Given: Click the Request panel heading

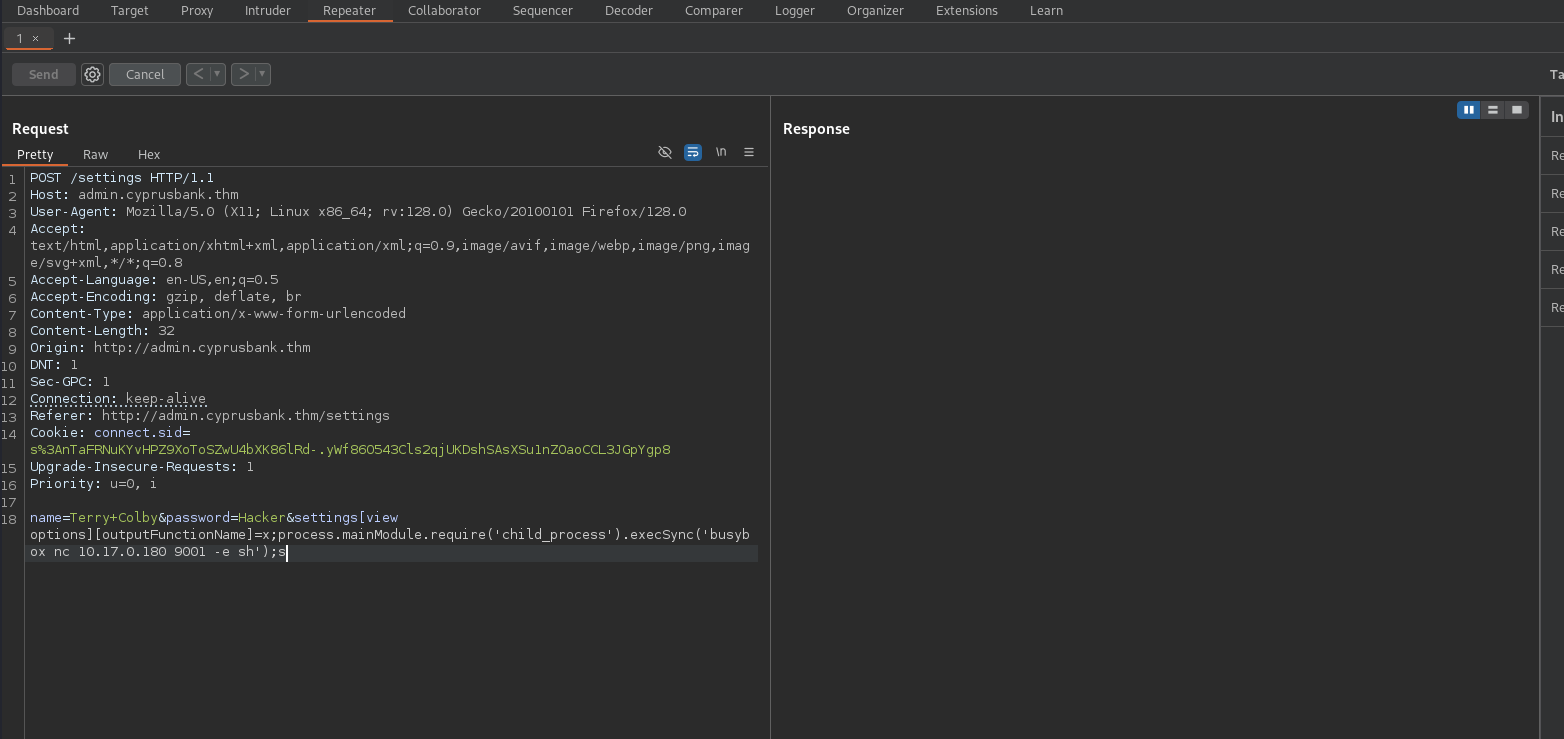Looking at the screenshot, I should click(40, 129).
